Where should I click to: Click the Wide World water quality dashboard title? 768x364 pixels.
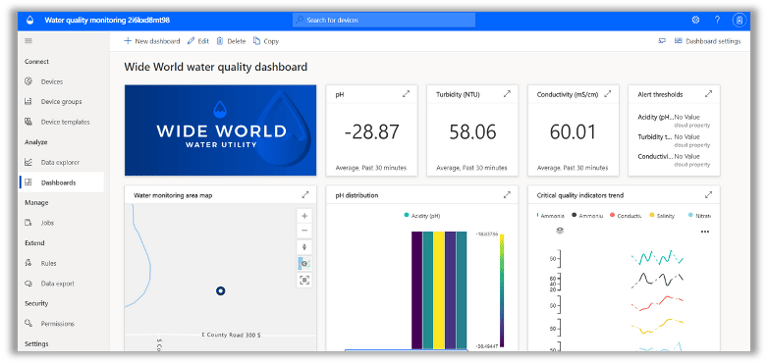point(216,67)
